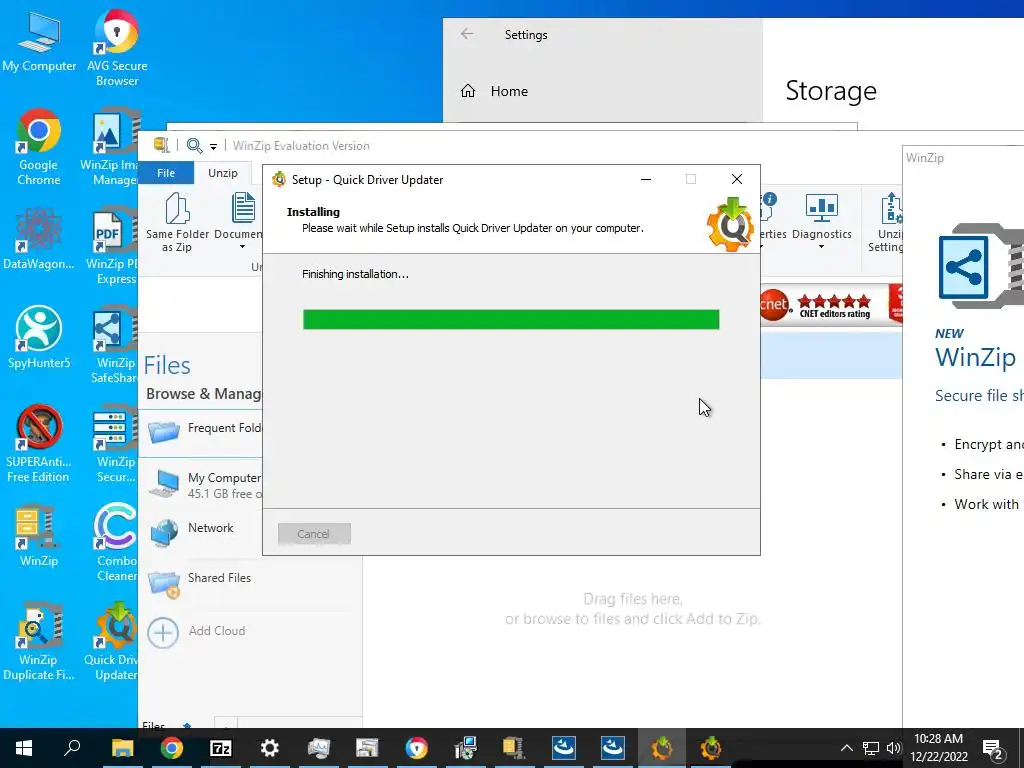Open File tab in WinZip
This screenshot has width=1024, height=768.
coord(166,173)
